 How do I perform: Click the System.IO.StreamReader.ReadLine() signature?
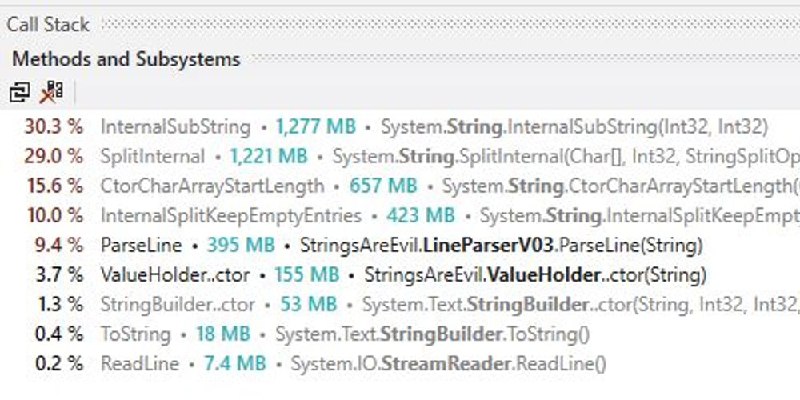click(448, 364)
